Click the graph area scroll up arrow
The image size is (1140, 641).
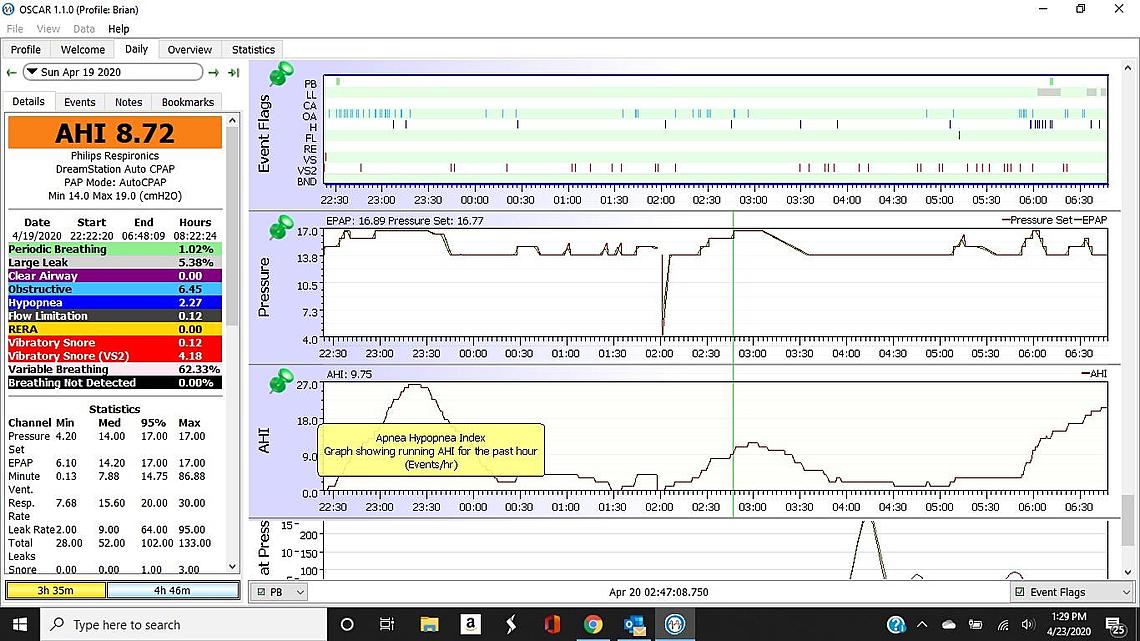1128,68
